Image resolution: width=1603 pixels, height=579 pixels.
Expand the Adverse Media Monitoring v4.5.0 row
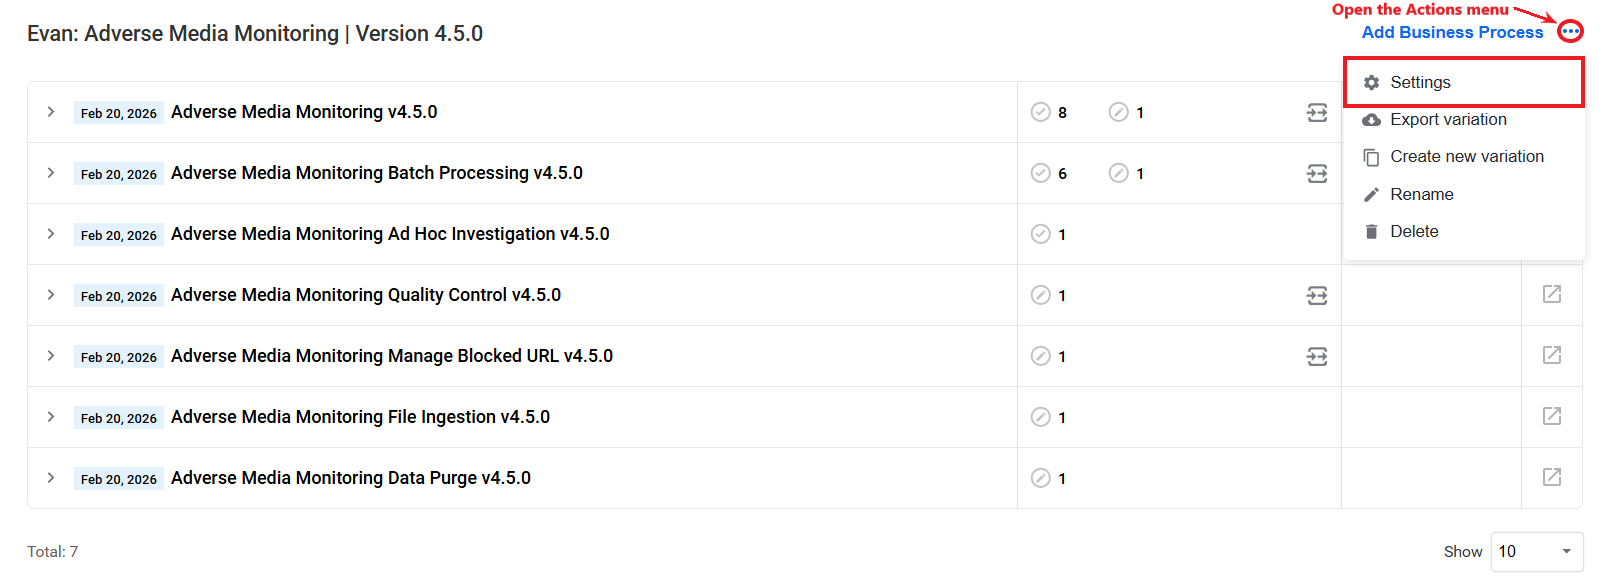(51, 112)
